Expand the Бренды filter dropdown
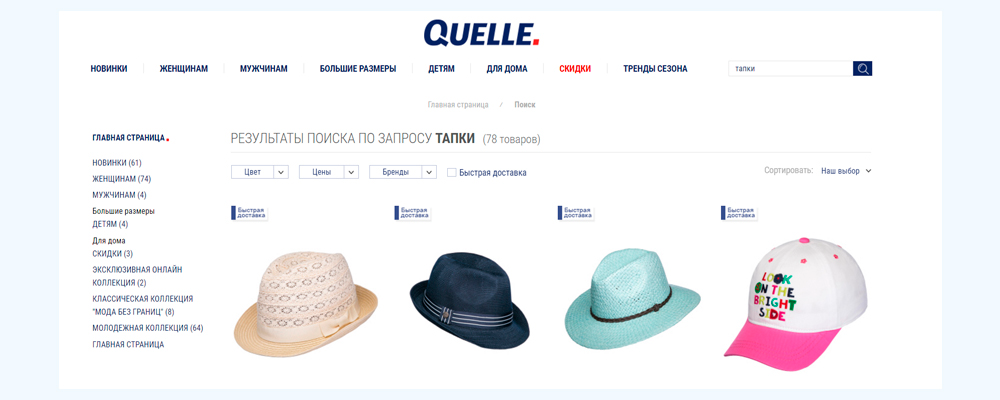Viewport: 1000px width, 400px height. (403, 172)
